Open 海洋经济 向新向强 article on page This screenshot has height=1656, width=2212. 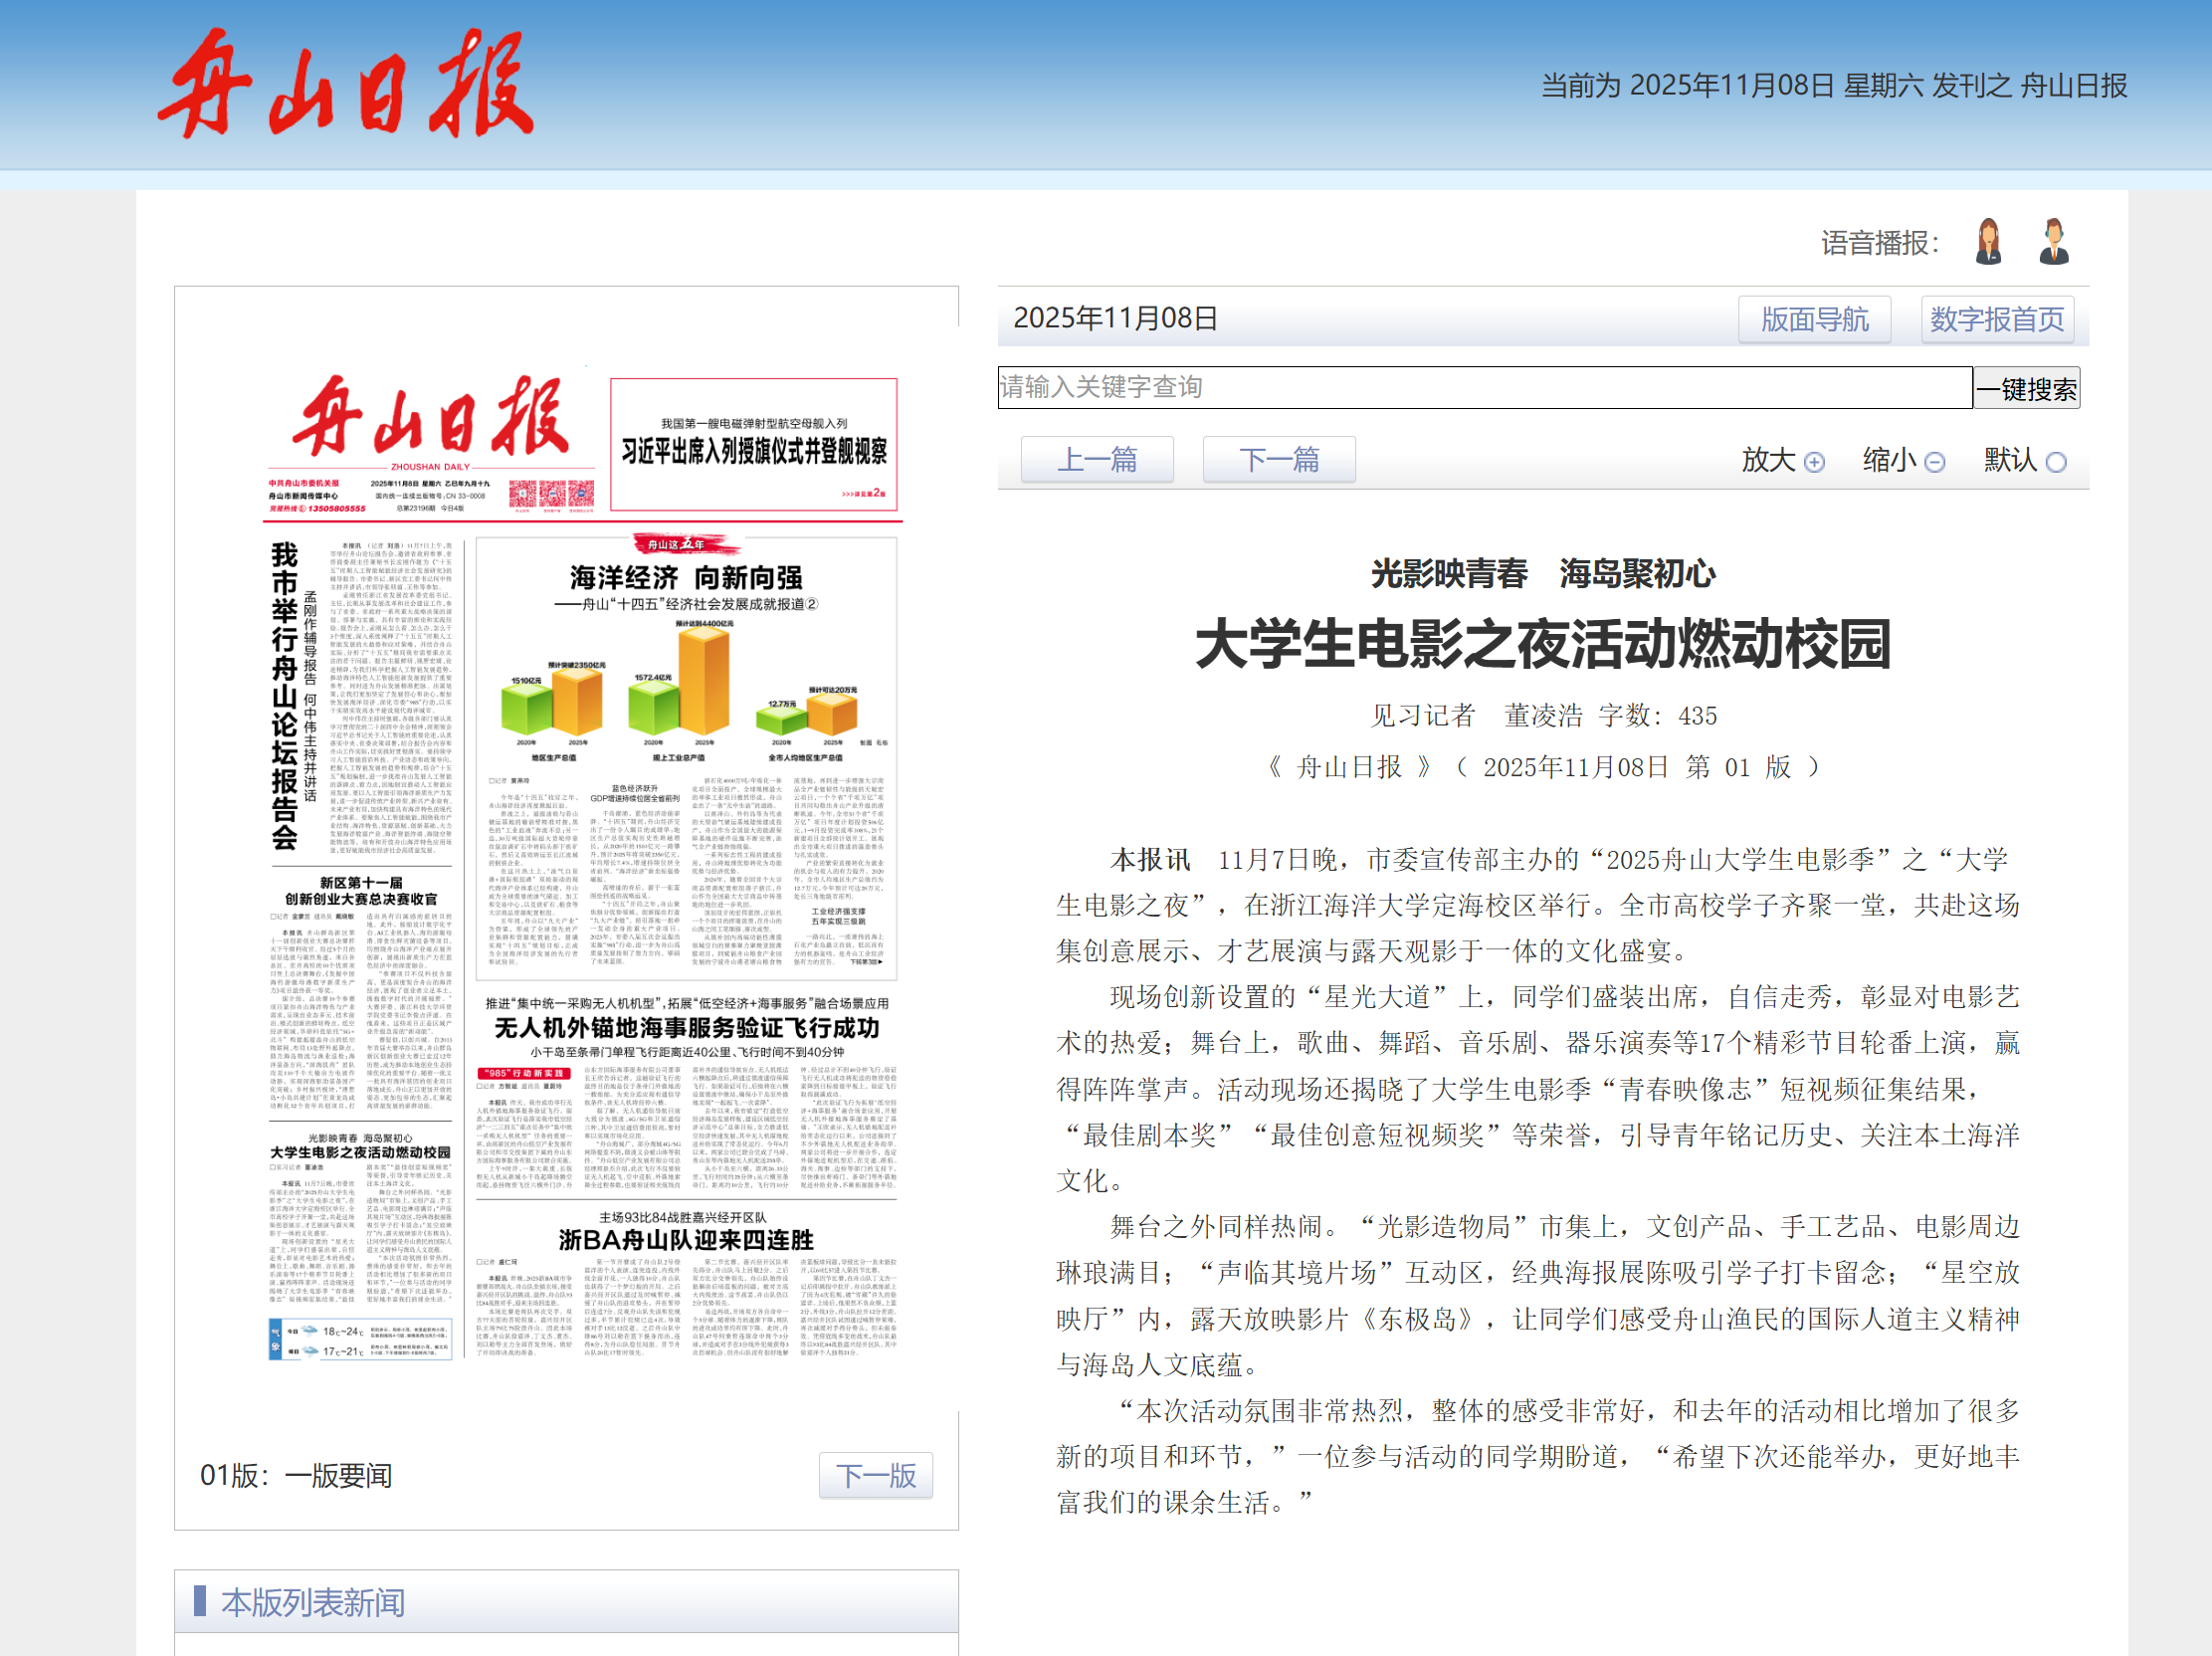tap(686, 578)
